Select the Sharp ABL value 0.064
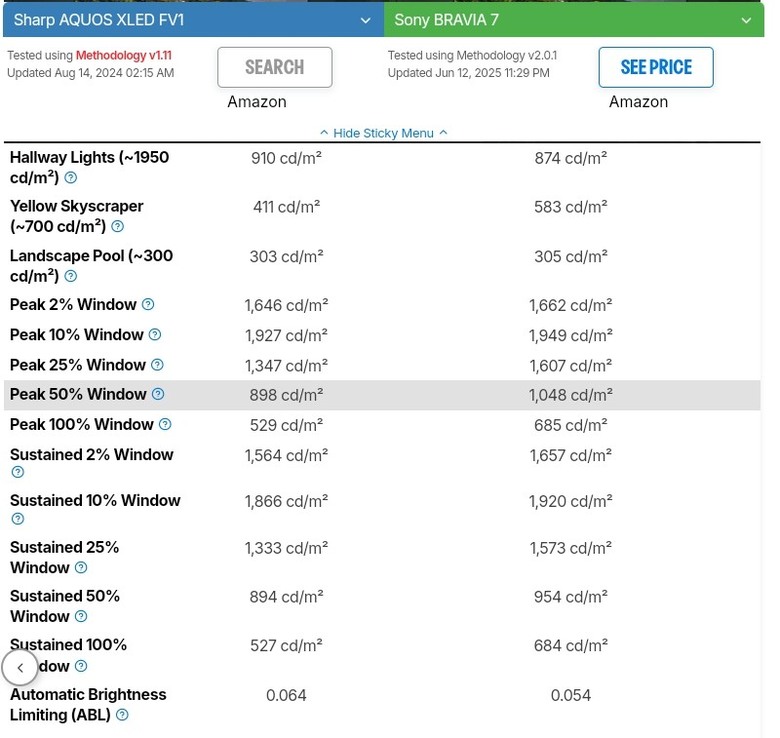The height and width of the screenshot is (738, 780). click(x=286, y=695)
